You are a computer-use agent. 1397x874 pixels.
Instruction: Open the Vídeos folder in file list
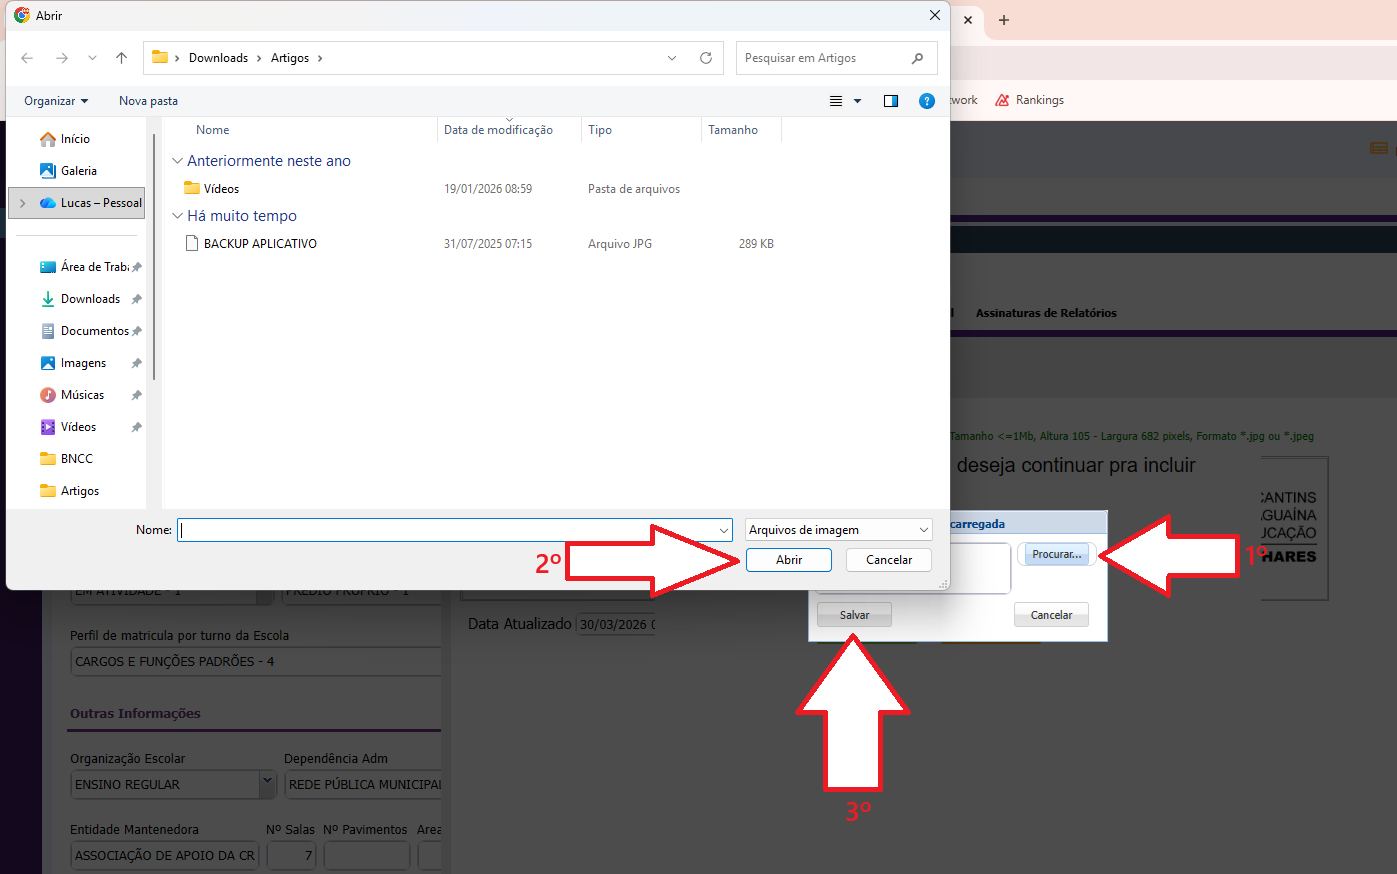[x=221, y=189]
